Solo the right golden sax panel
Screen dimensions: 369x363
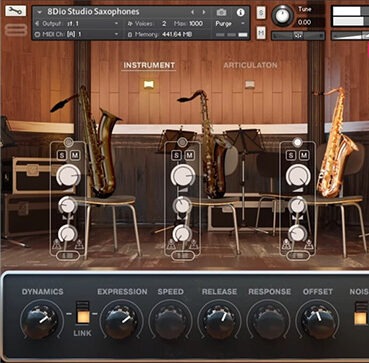coord(291,155)
